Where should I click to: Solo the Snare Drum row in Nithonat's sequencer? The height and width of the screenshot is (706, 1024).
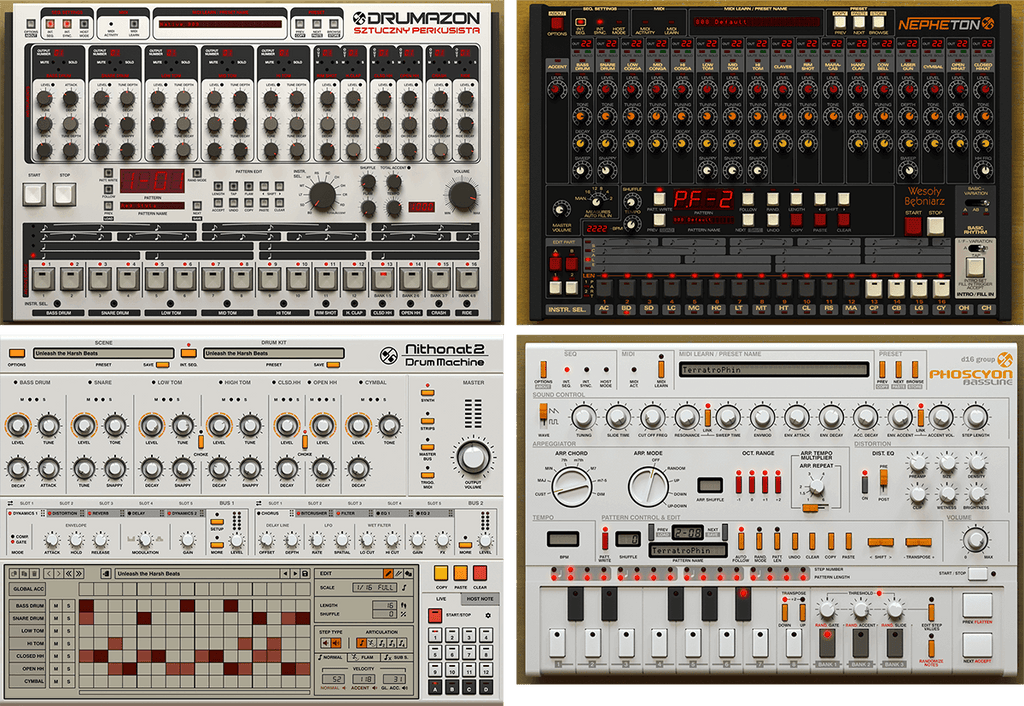(68, 618)
